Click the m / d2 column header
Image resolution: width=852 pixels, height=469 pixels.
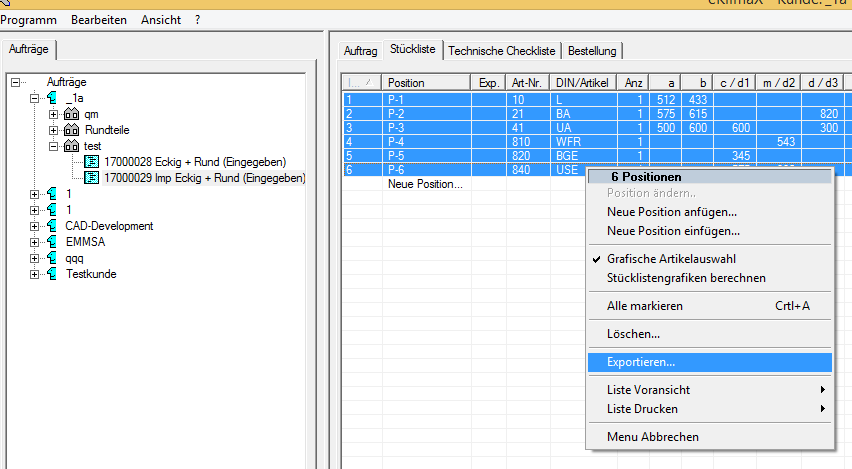(x=778, y=83)
